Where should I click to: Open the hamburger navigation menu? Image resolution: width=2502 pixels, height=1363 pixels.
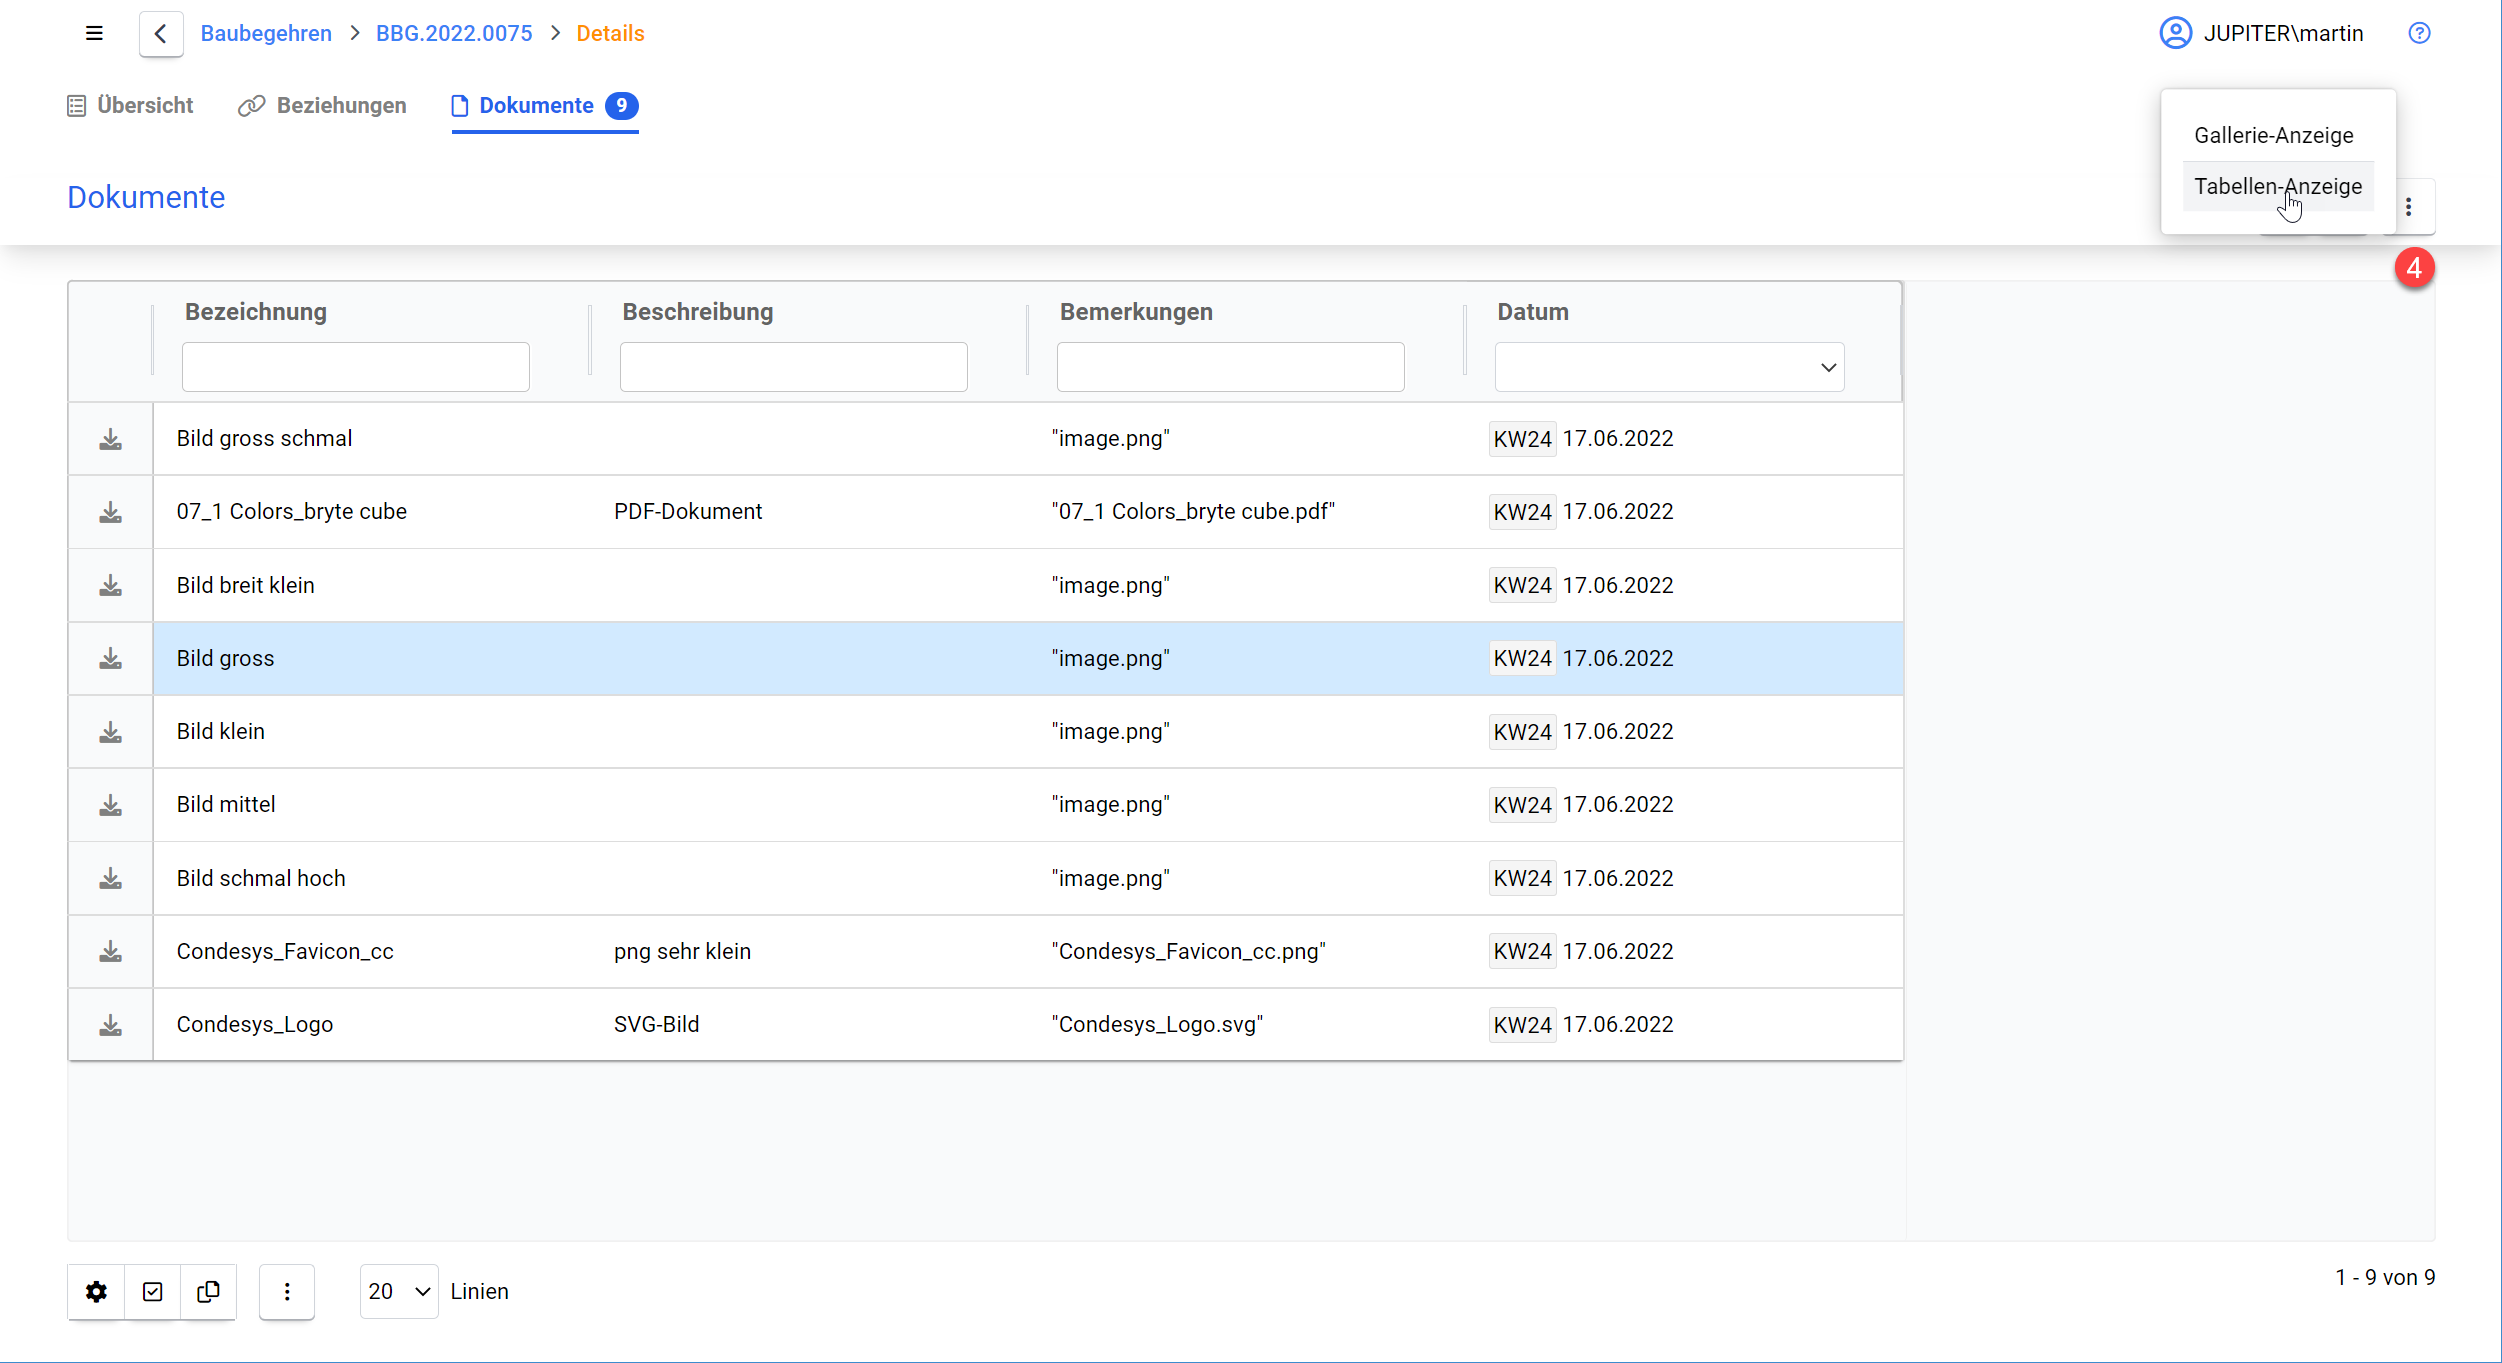coord(94,33)
